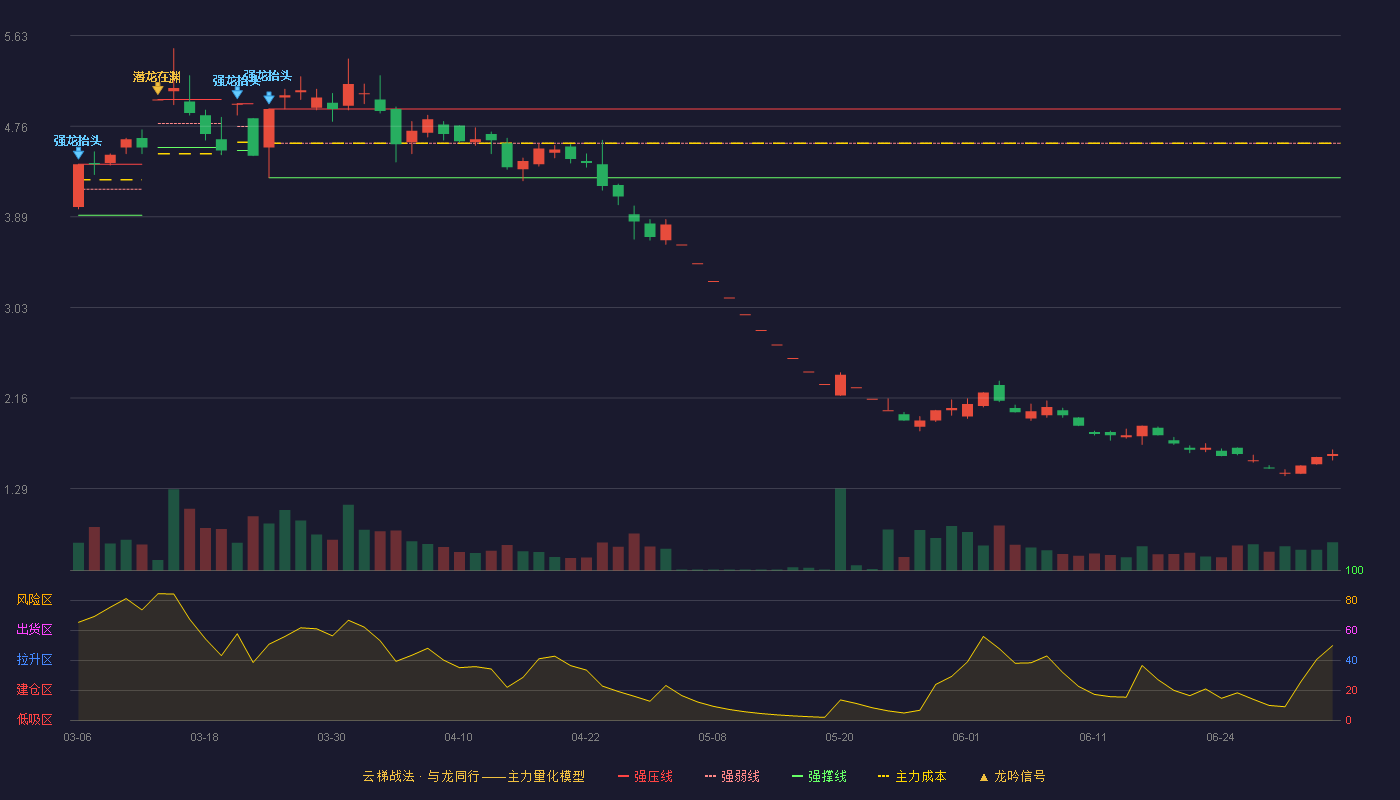The image size is (1400, 800).
Task: Click the 拉升区 zone label
Action: pos(34,660)
